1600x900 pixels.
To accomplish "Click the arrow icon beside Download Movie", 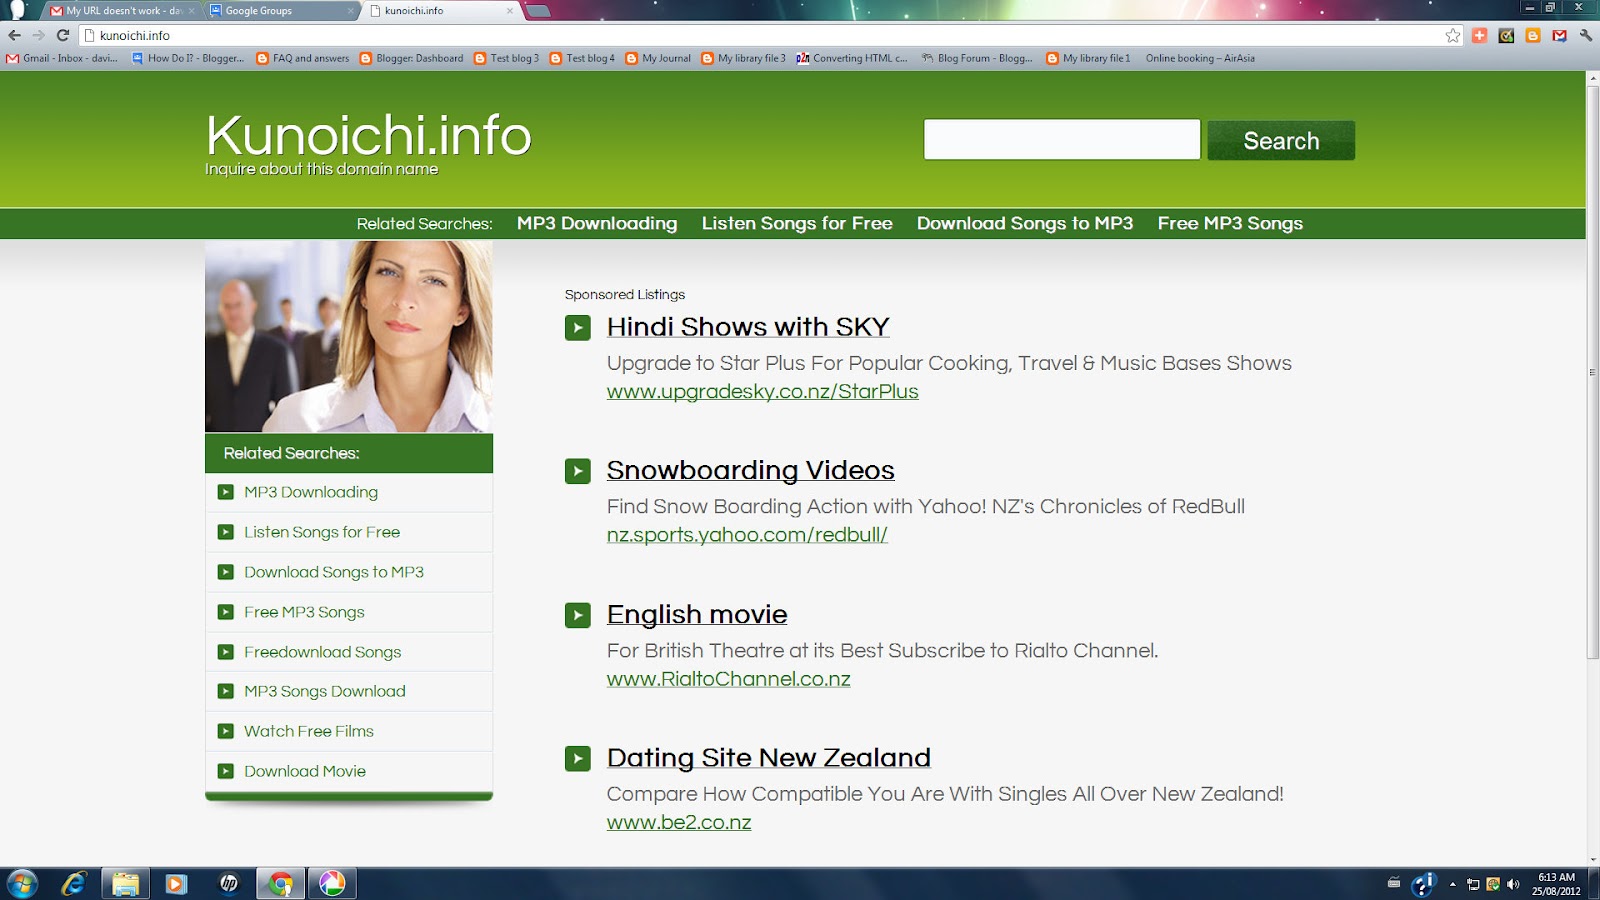I will [226, 771].
